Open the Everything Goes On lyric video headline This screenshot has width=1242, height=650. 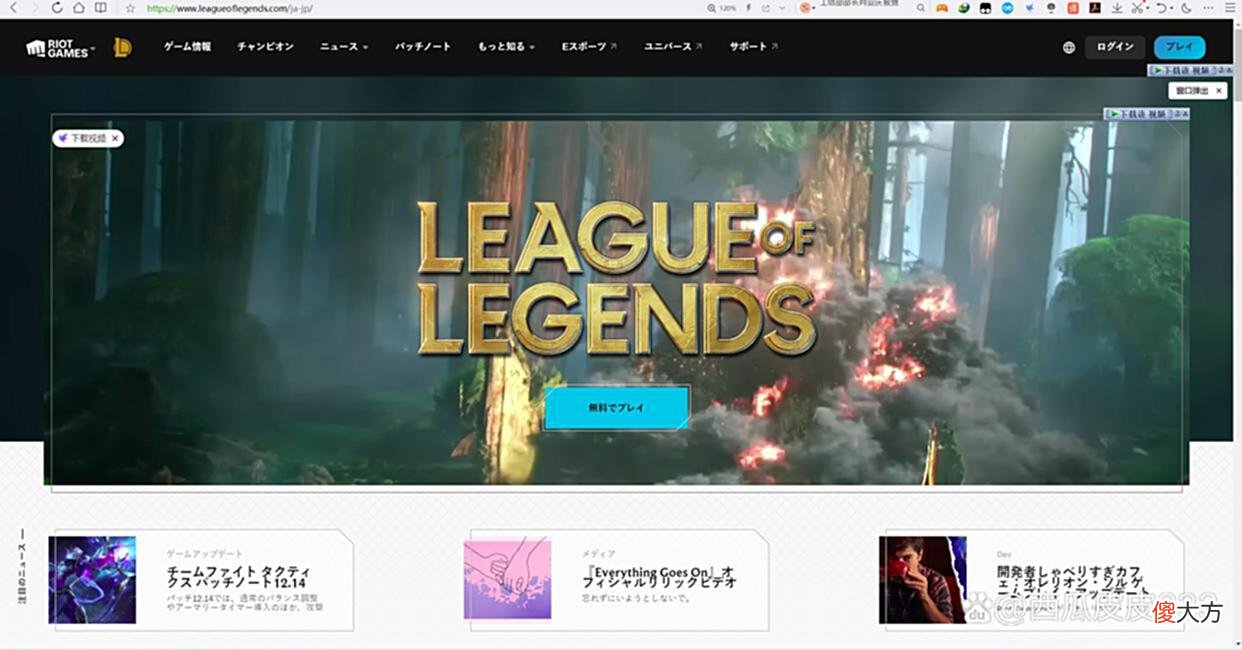tap(659, 575)
